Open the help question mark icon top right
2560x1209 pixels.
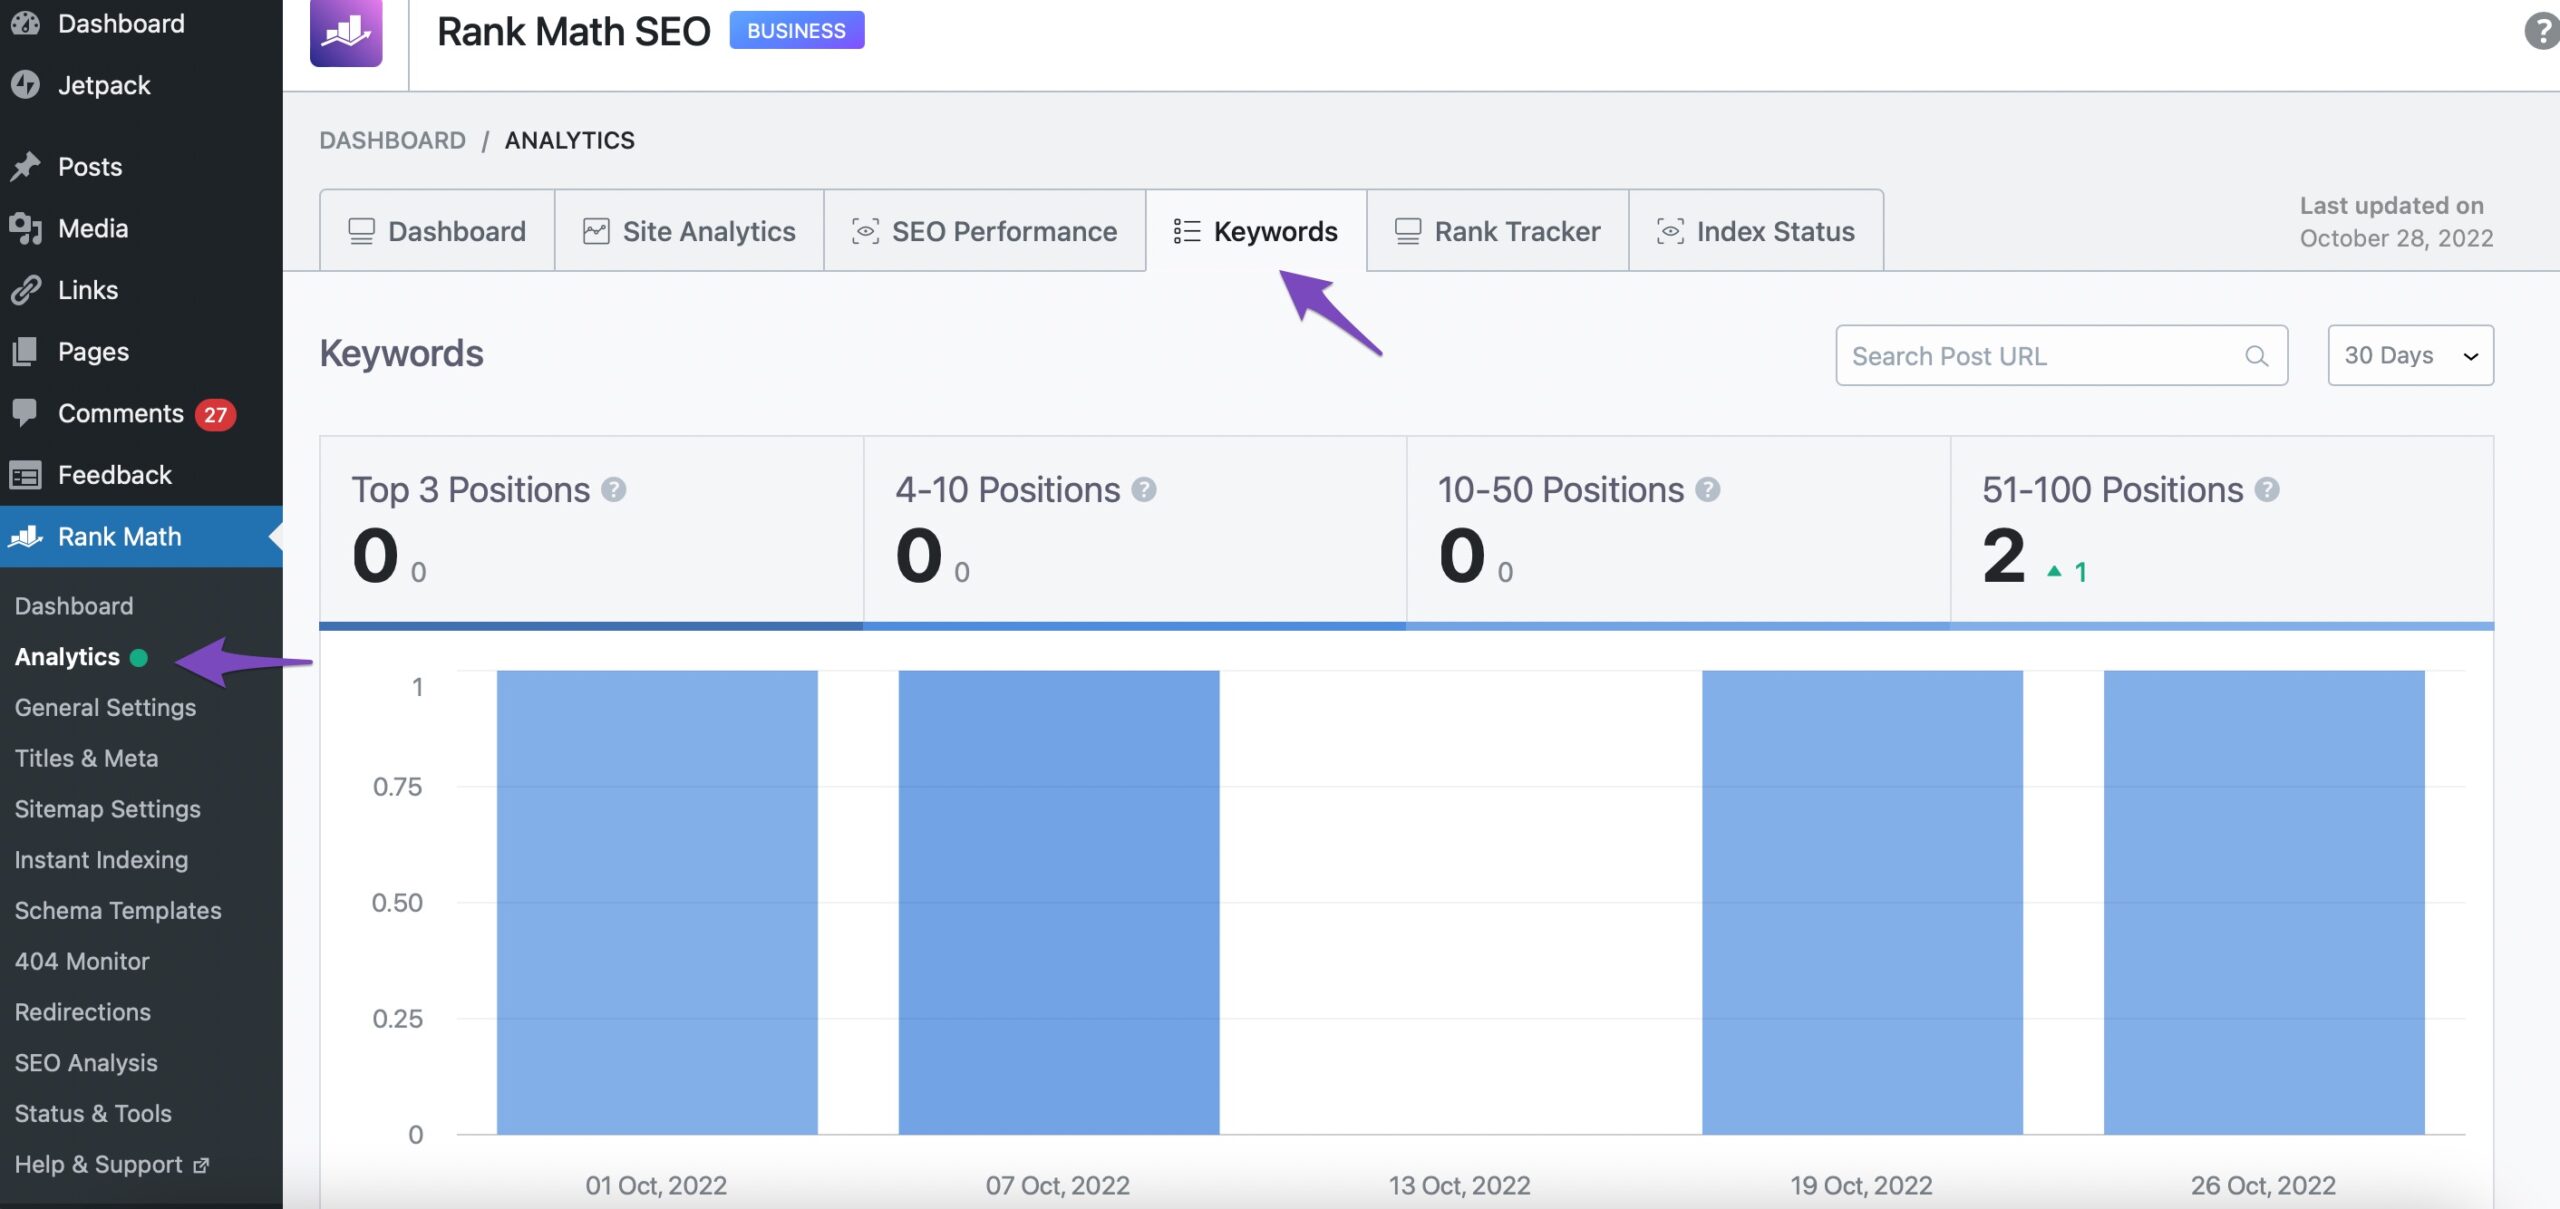(x=2541, y=31)
